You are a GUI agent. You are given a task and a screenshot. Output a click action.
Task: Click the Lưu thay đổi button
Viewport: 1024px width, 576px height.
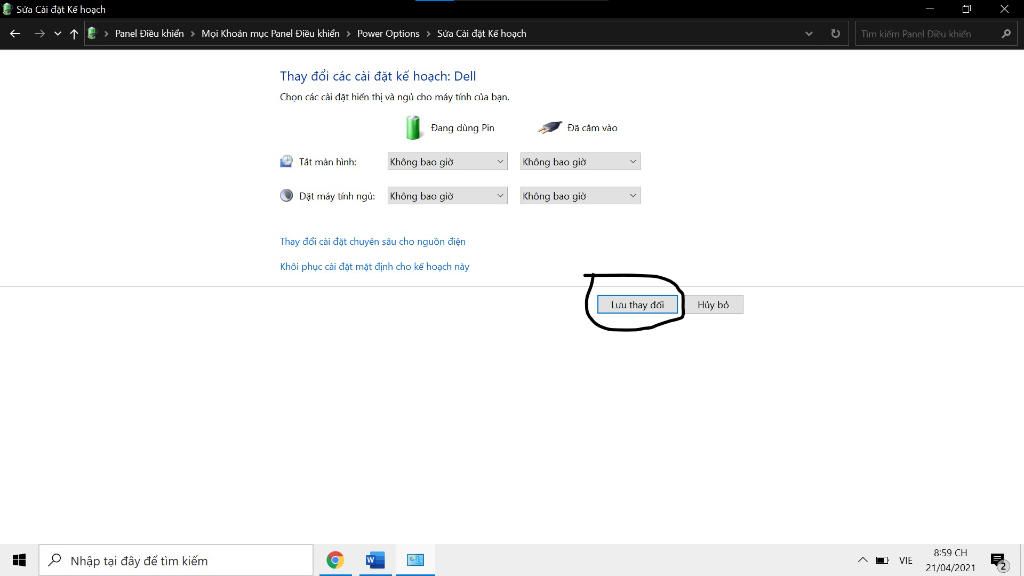coord(637,304)
